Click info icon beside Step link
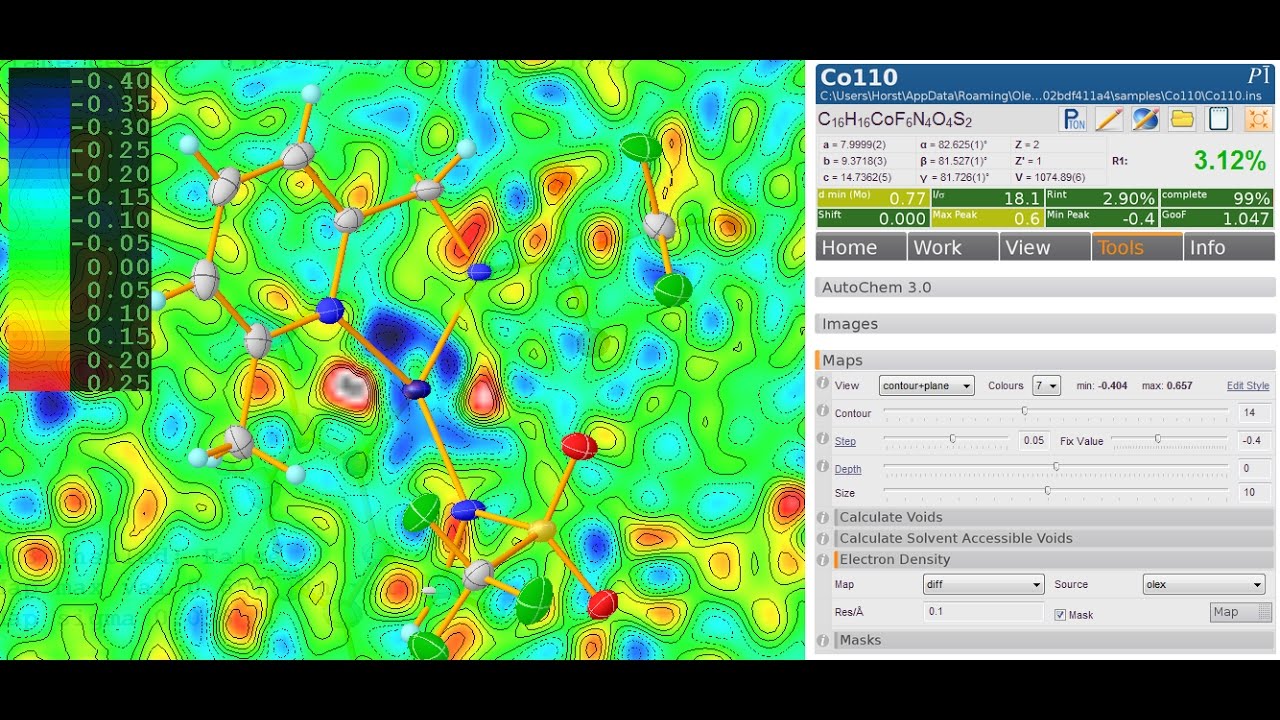 823,440
